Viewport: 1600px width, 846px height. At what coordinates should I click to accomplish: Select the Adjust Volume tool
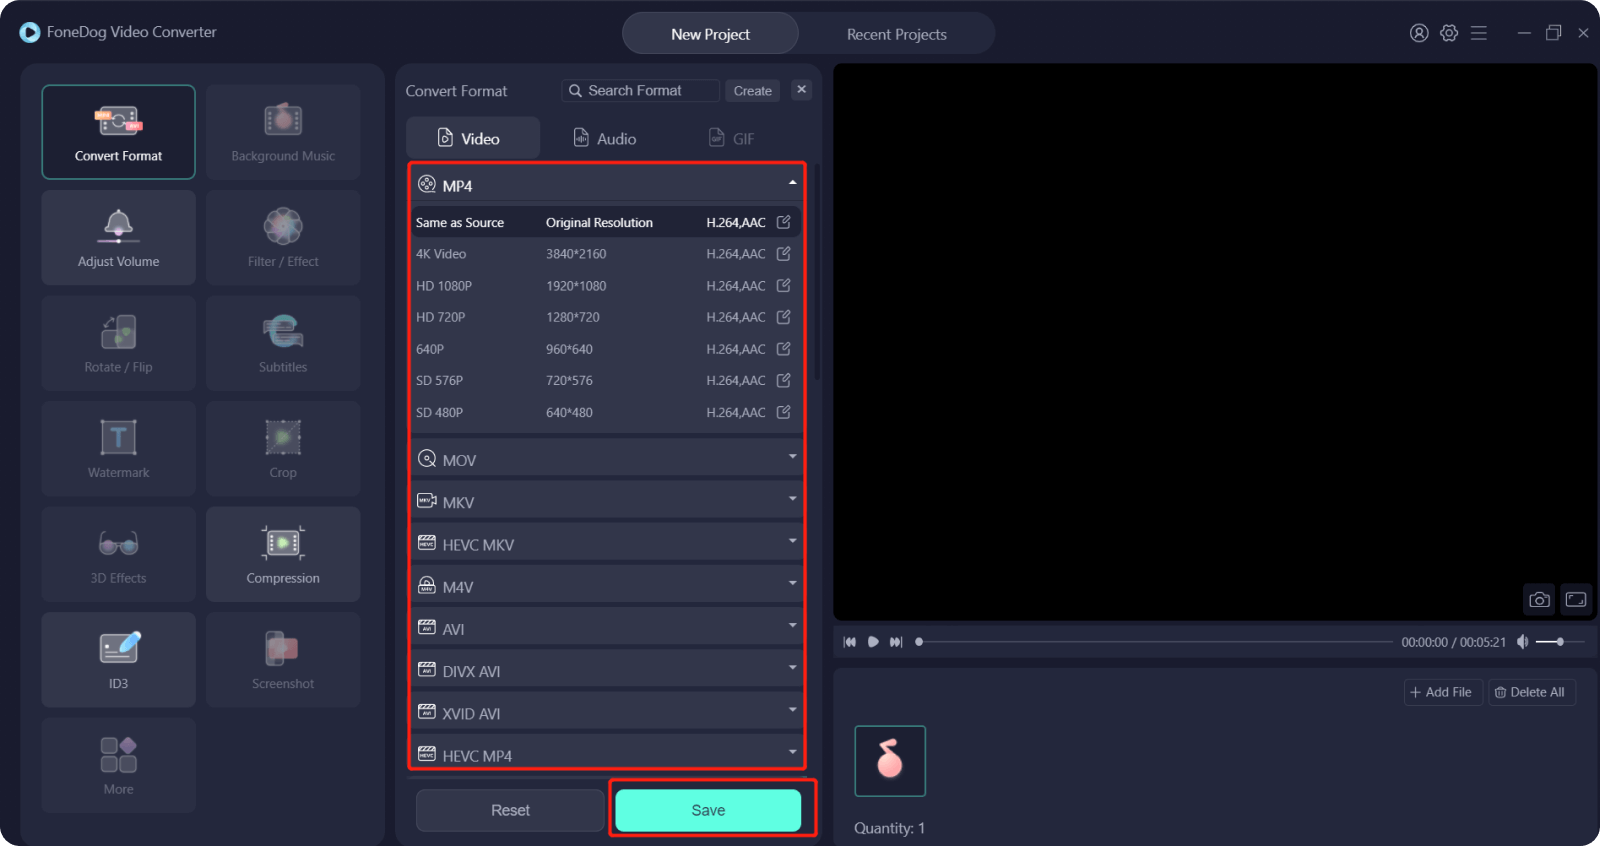coord(118,238)
